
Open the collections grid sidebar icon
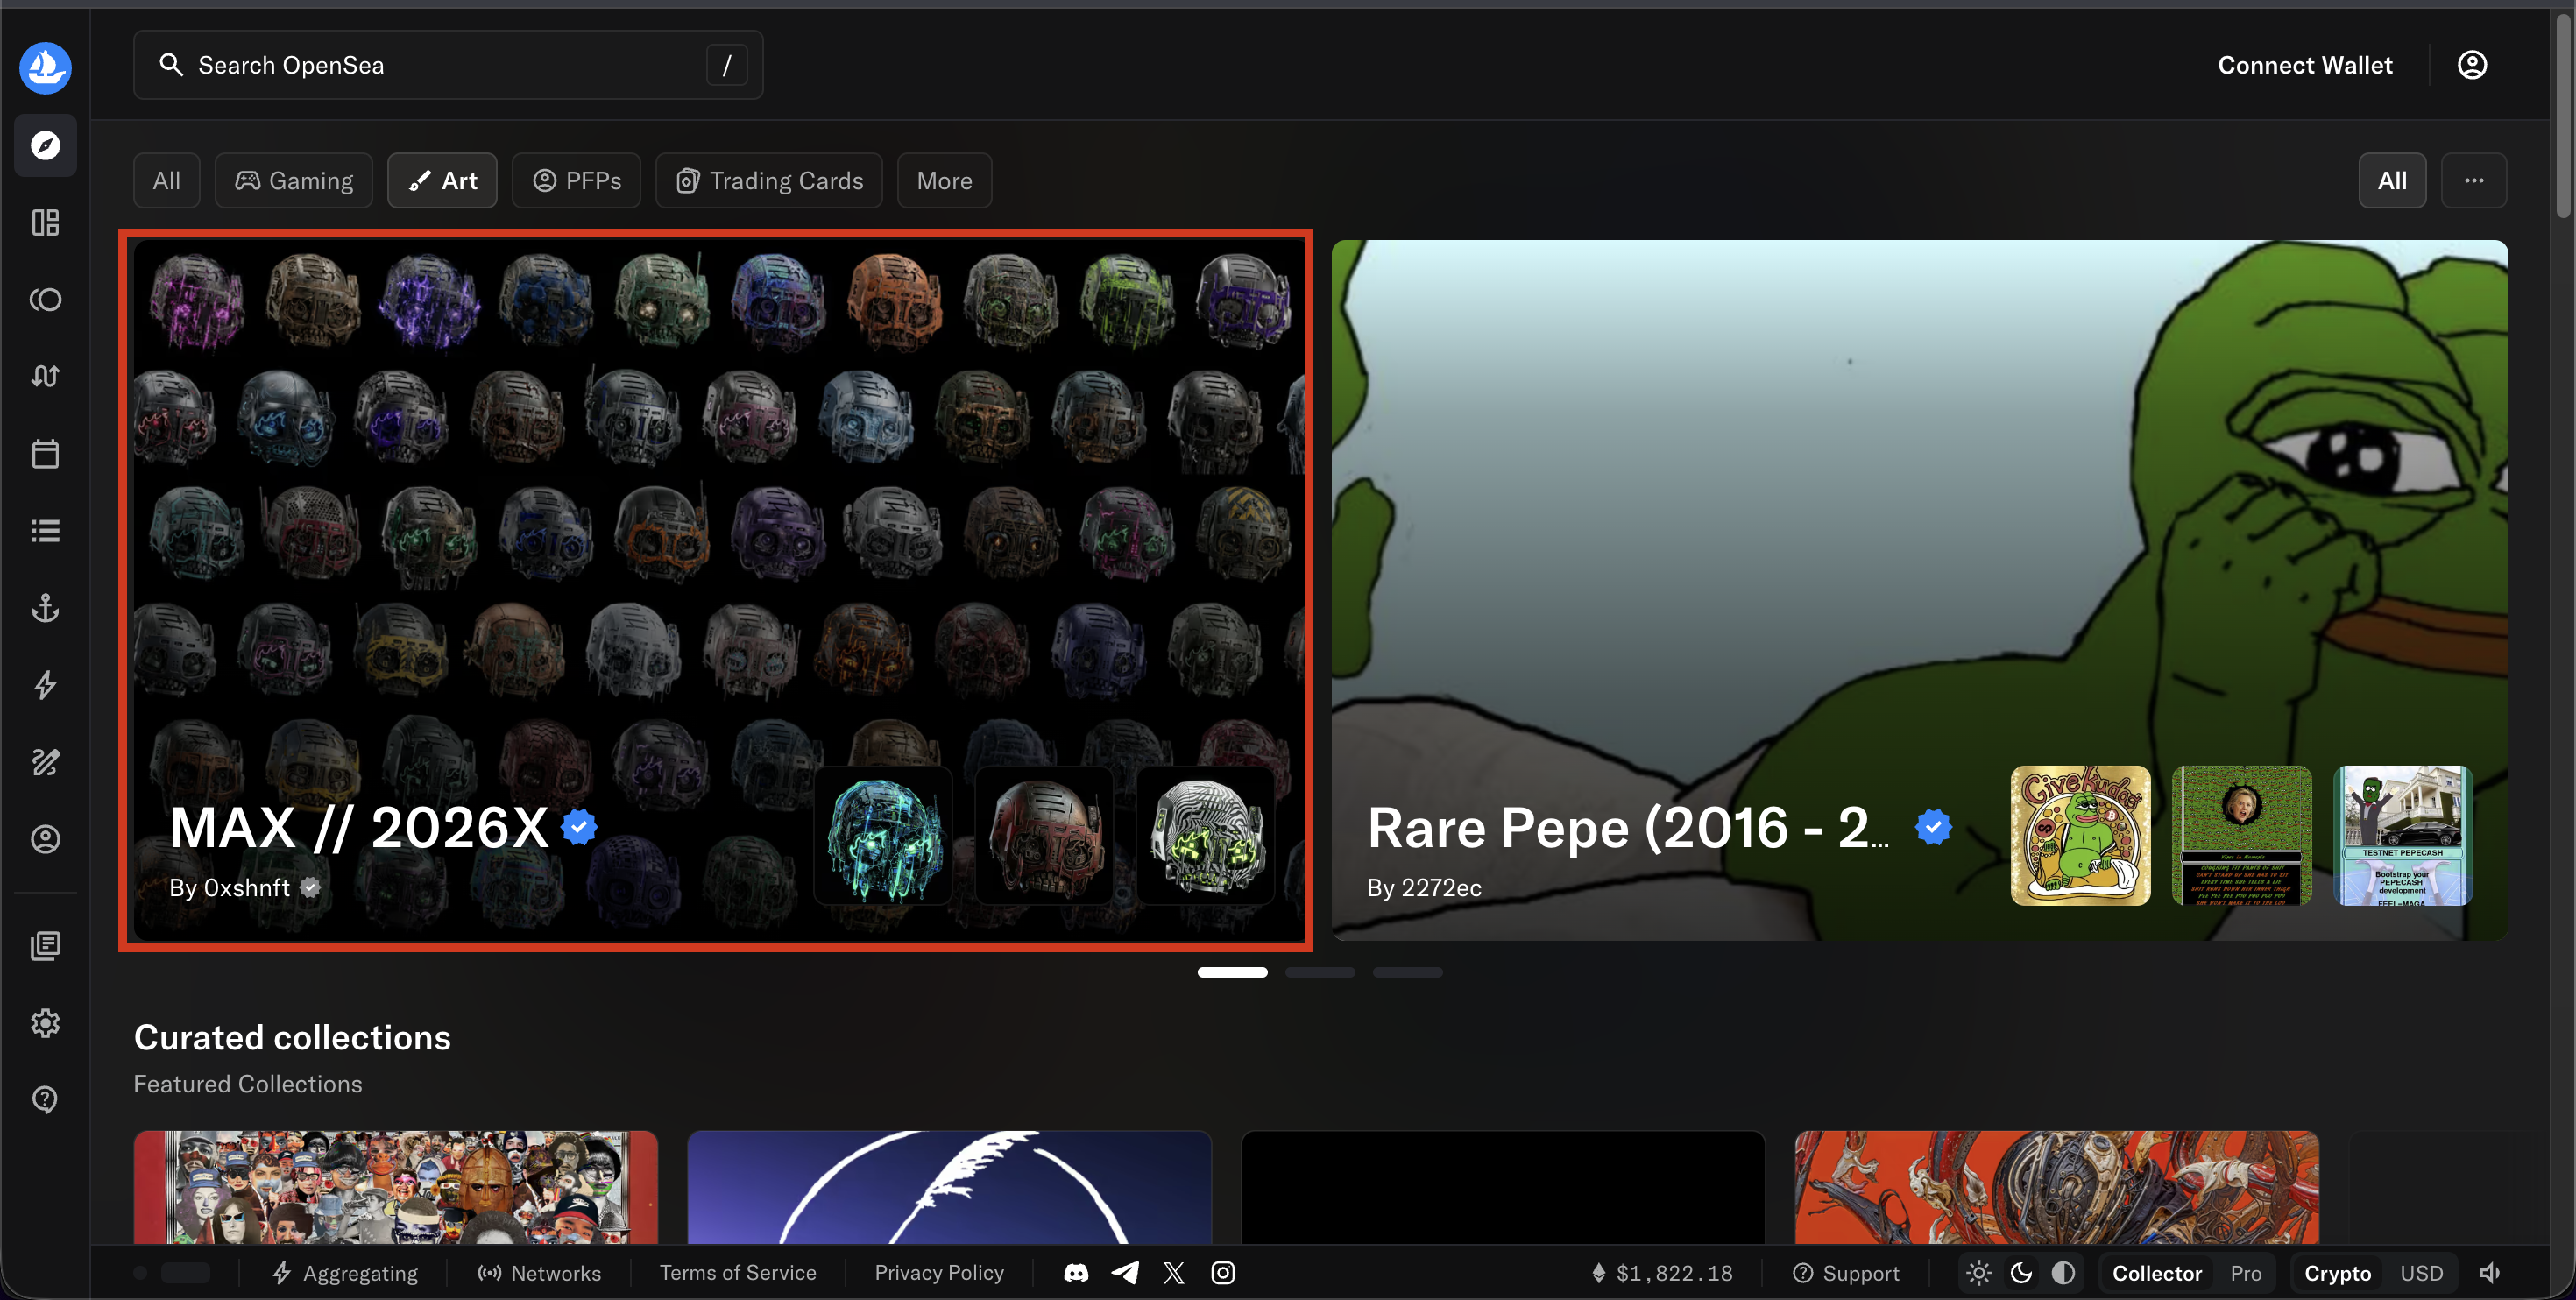(x=45, y=222)
